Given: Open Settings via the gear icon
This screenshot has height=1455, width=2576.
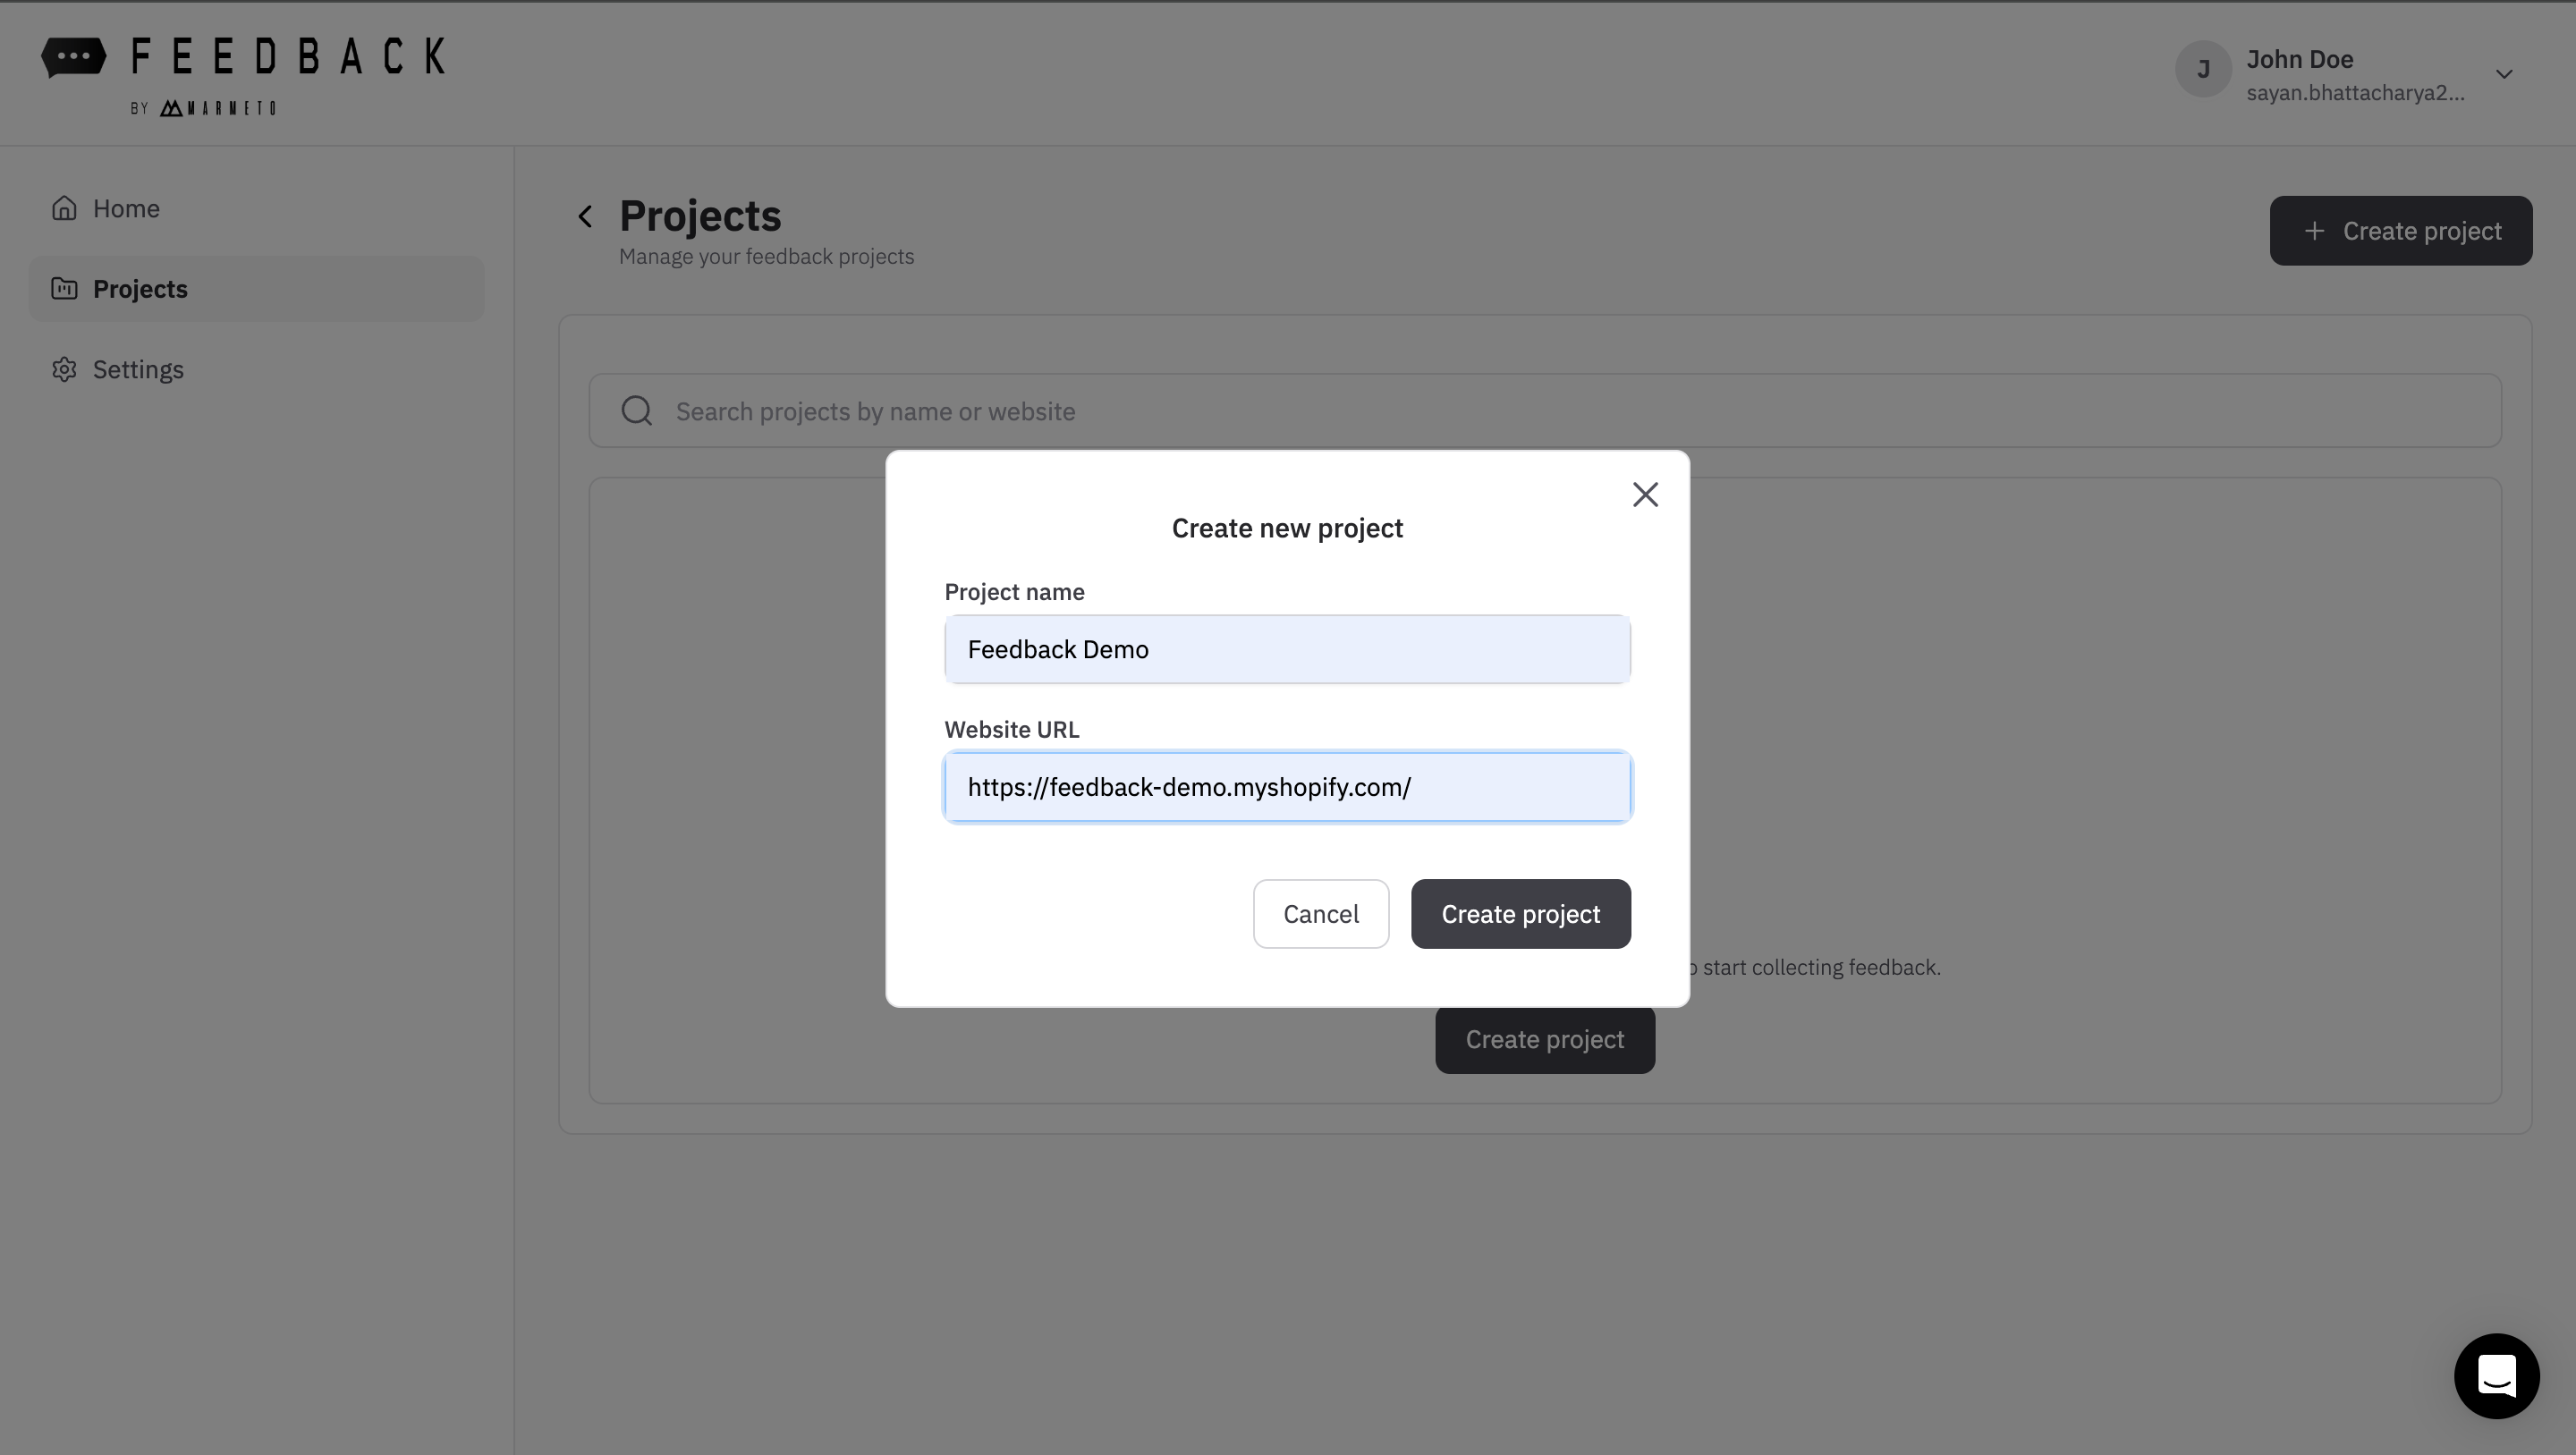Looking at the screenshot, I should pyautogui.click(x=64, y=369).
